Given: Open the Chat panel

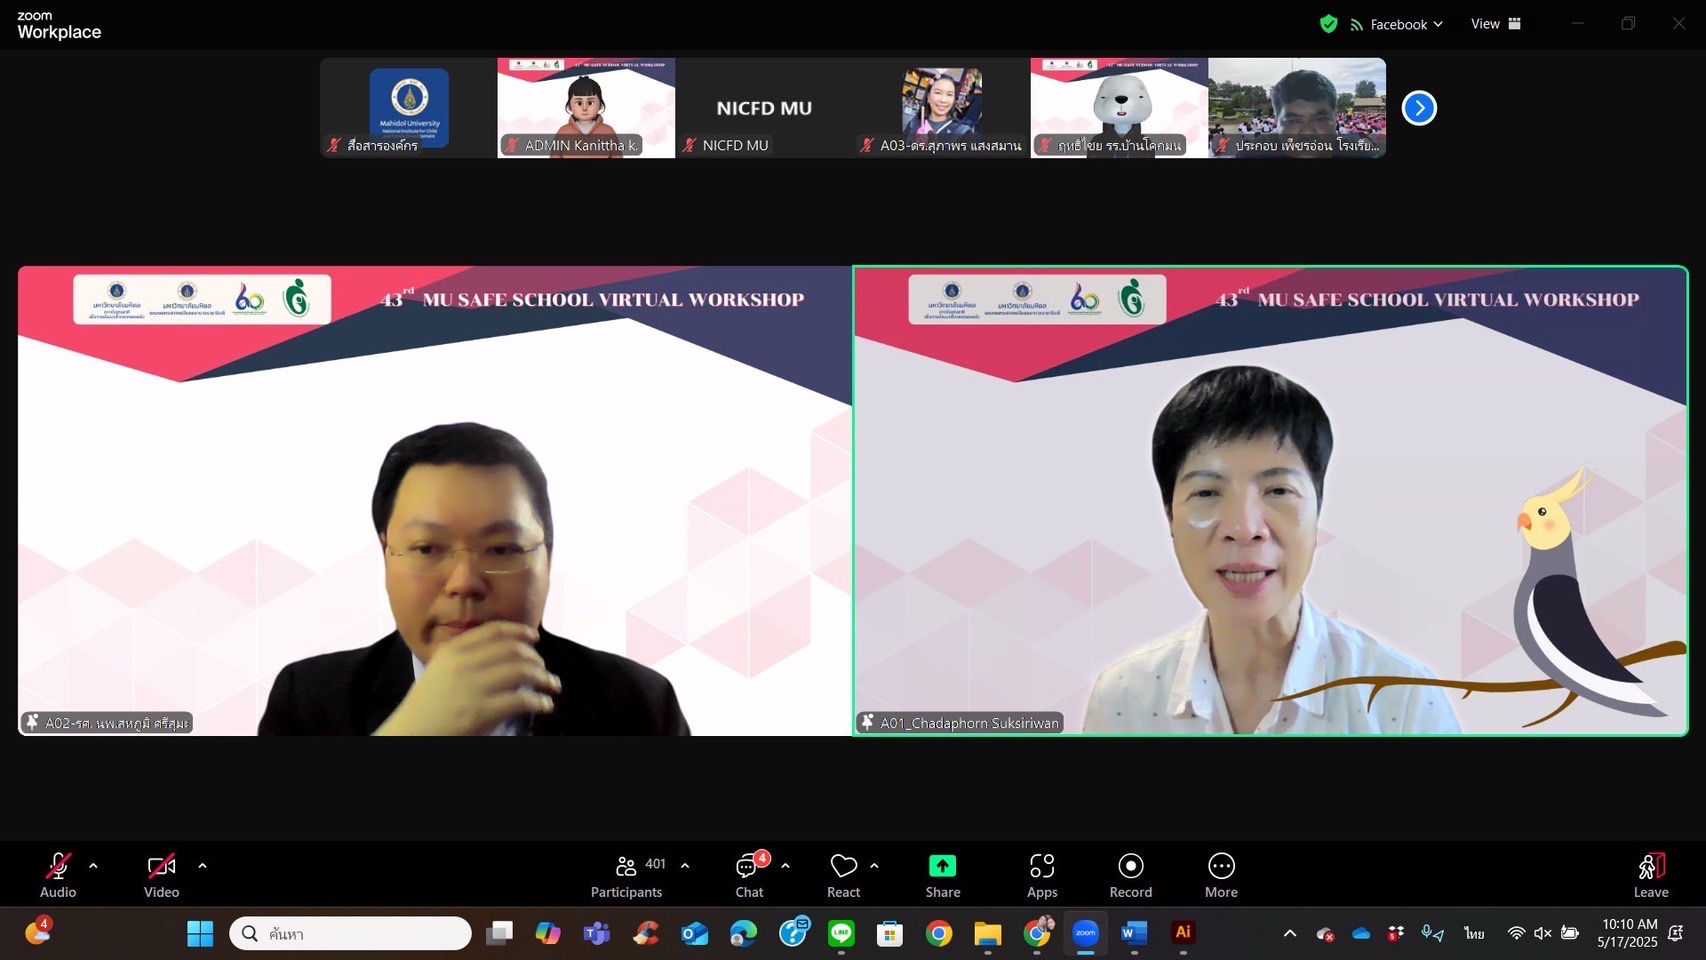Looking at the screenshot, I should (x=749, y=875).
